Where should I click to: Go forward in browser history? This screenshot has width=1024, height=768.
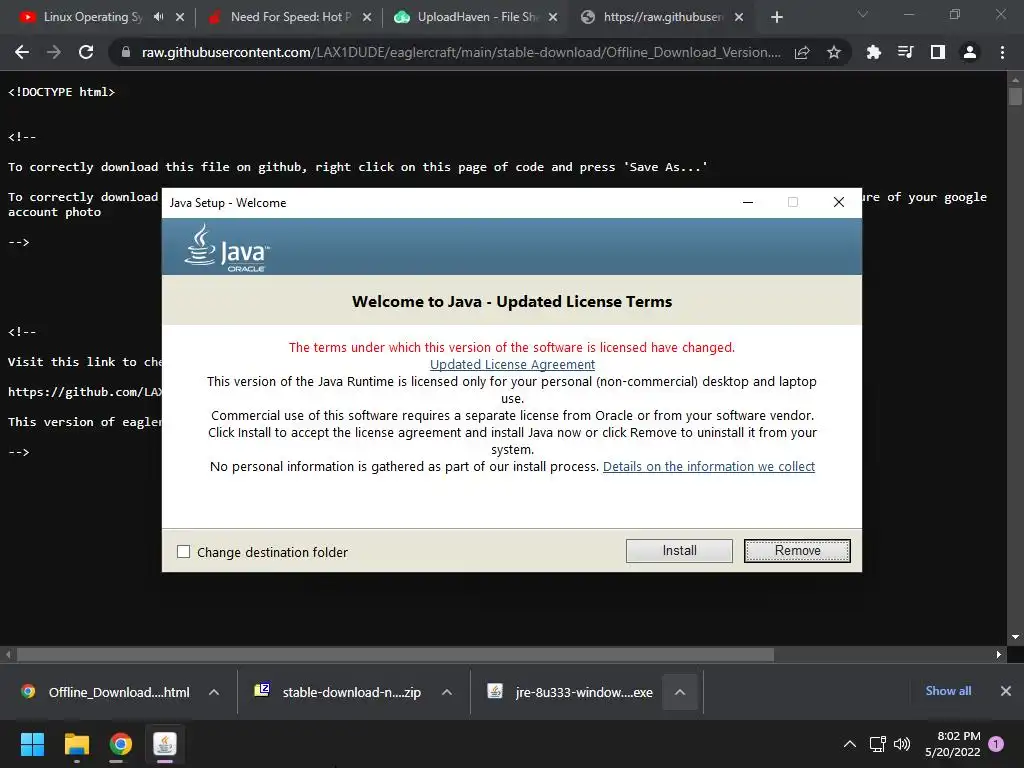click(54, 52)
